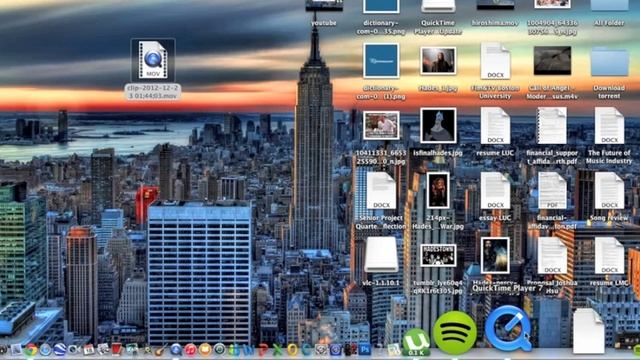Open Google Chrome from the dock
The height and width of the screenshot is (360, 640).
point(30,349)
